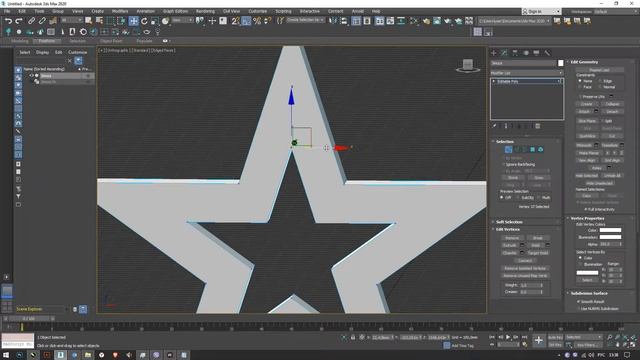Image resolution: width=640 pixels, height=360 pixels.
Task: Open the Modifier List dropdown
Action: (527, 73)
